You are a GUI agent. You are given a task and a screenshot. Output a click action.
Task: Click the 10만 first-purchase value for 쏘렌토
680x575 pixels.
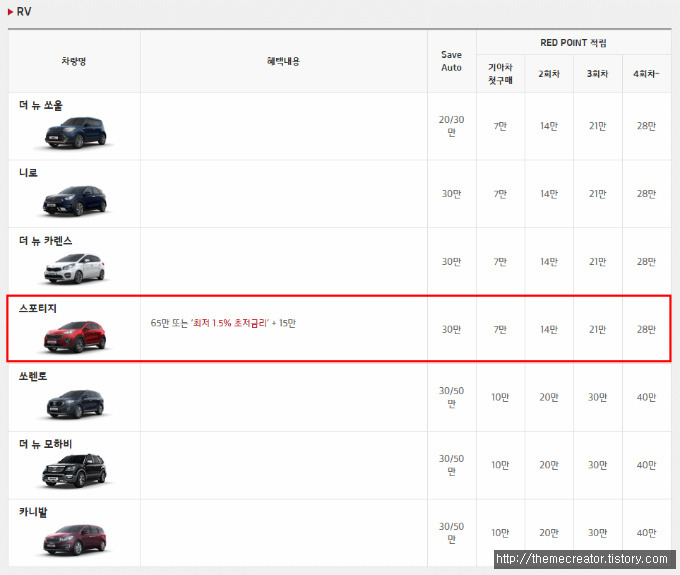point(500,397)
